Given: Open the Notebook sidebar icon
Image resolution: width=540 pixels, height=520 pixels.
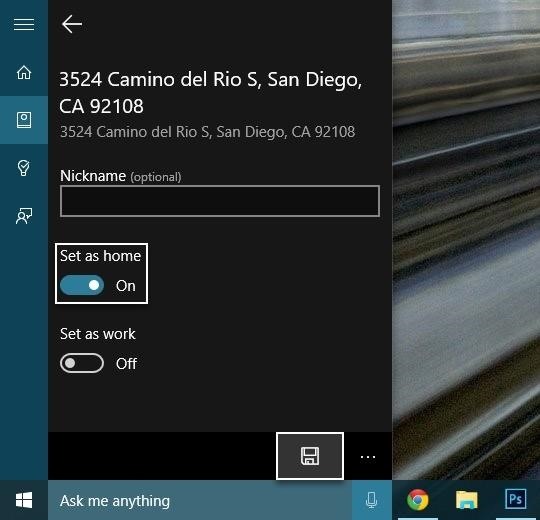Looking at the screenshot, I should click(x=24, y=120).
